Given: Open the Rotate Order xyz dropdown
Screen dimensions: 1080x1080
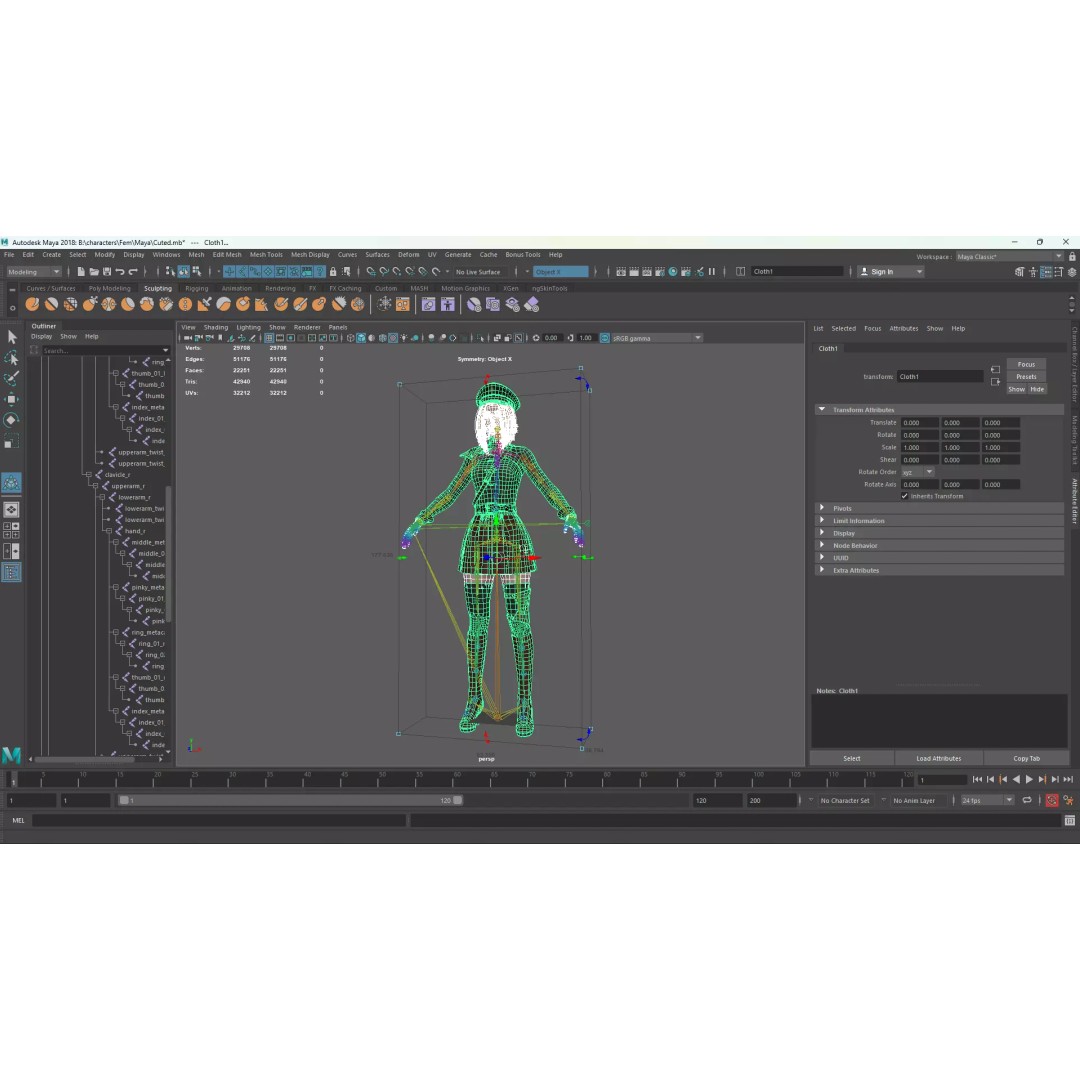Looking at the screenshot, I should click(918, 472).
